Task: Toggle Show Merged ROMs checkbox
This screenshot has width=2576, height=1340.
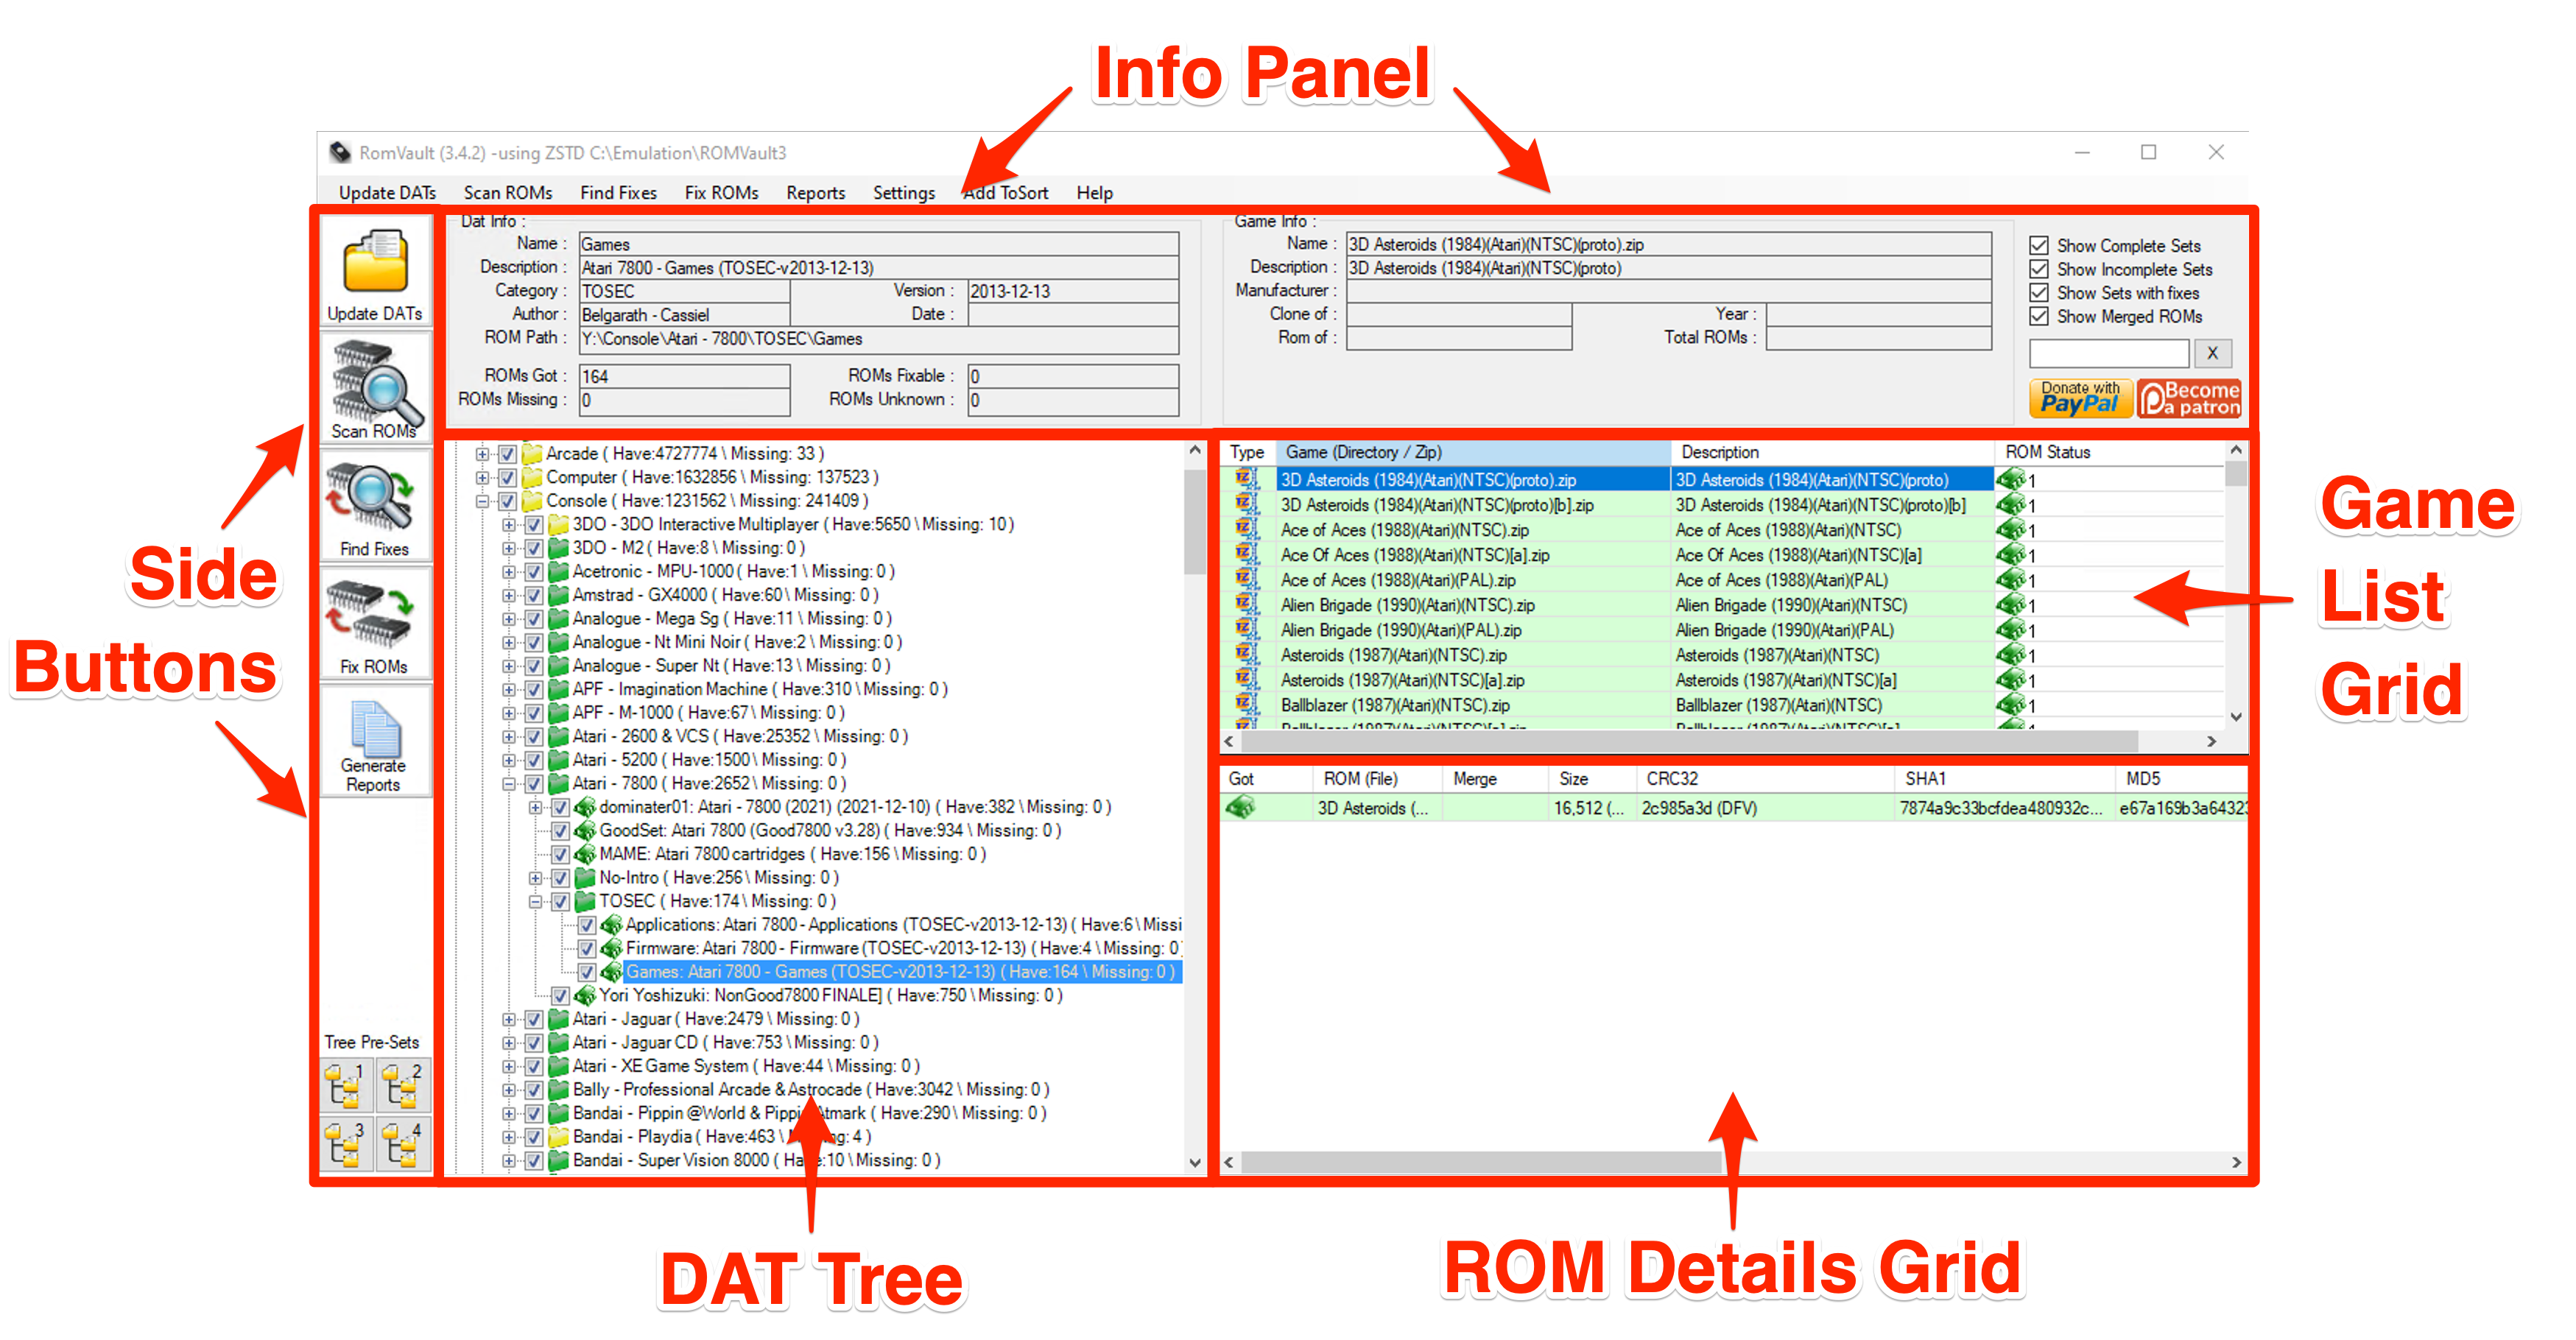Action: (2039, 316)
